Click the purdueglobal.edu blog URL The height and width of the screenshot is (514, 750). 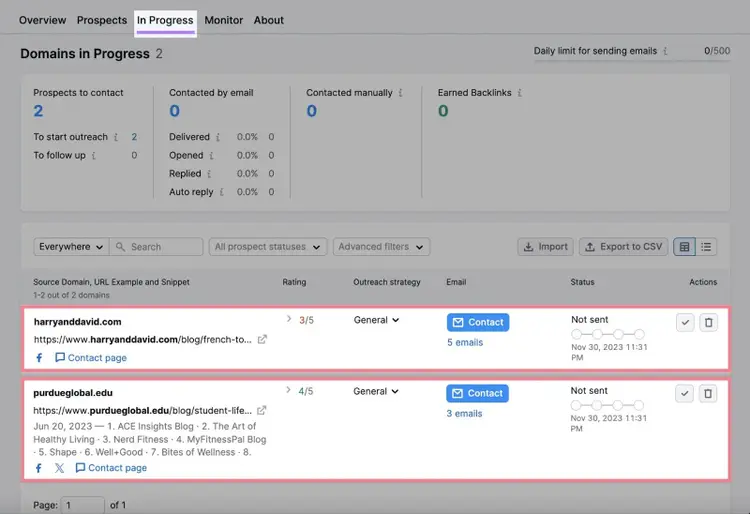tap(143, 411)
